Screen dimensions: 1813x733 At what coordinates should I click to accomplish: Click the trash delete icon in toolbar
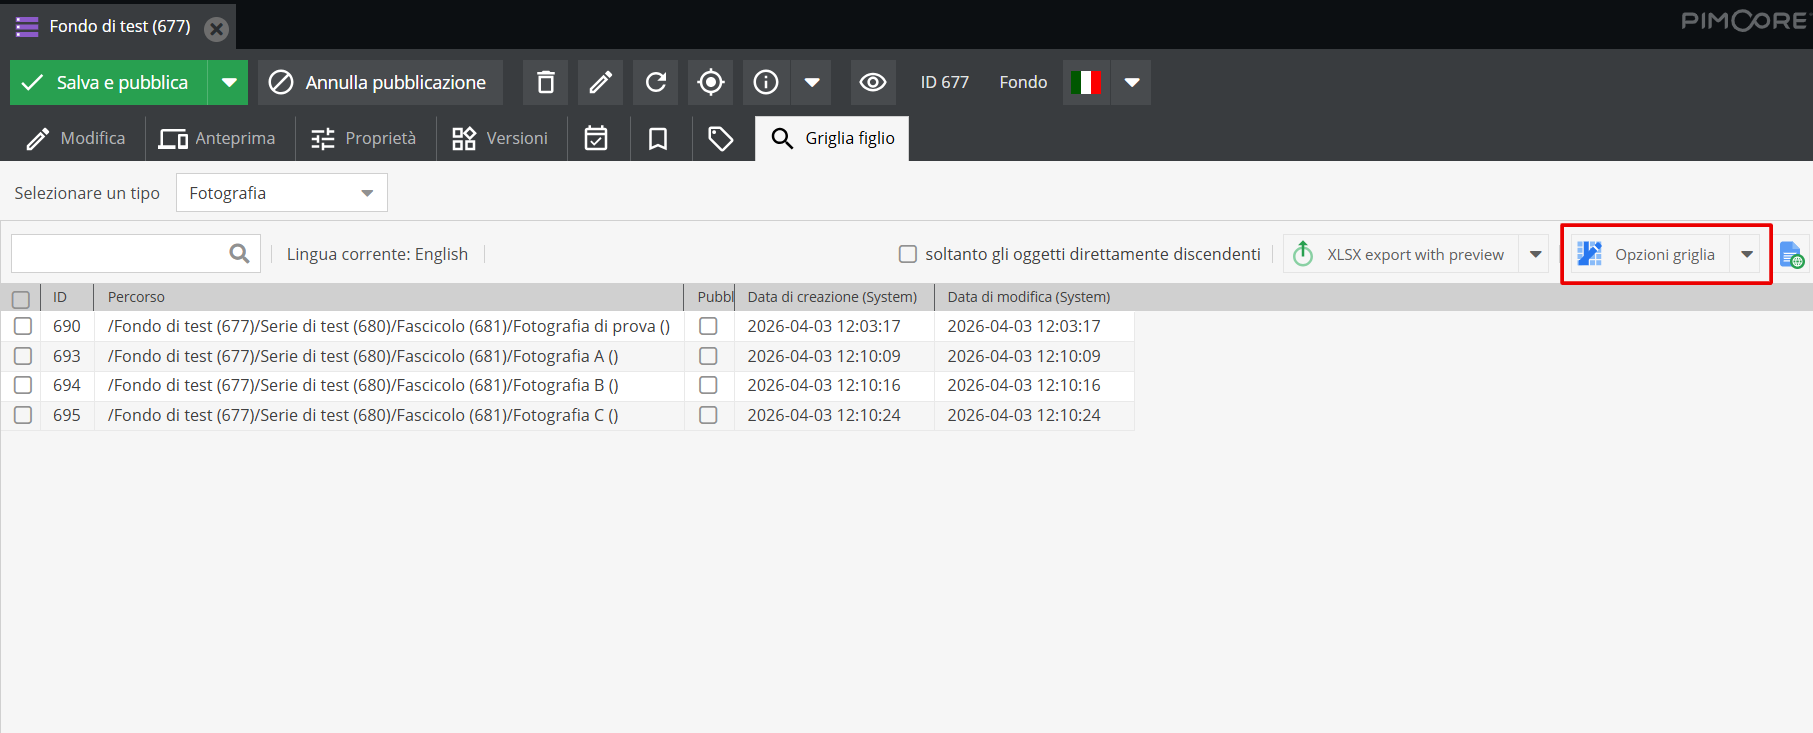tap(545, 82)
